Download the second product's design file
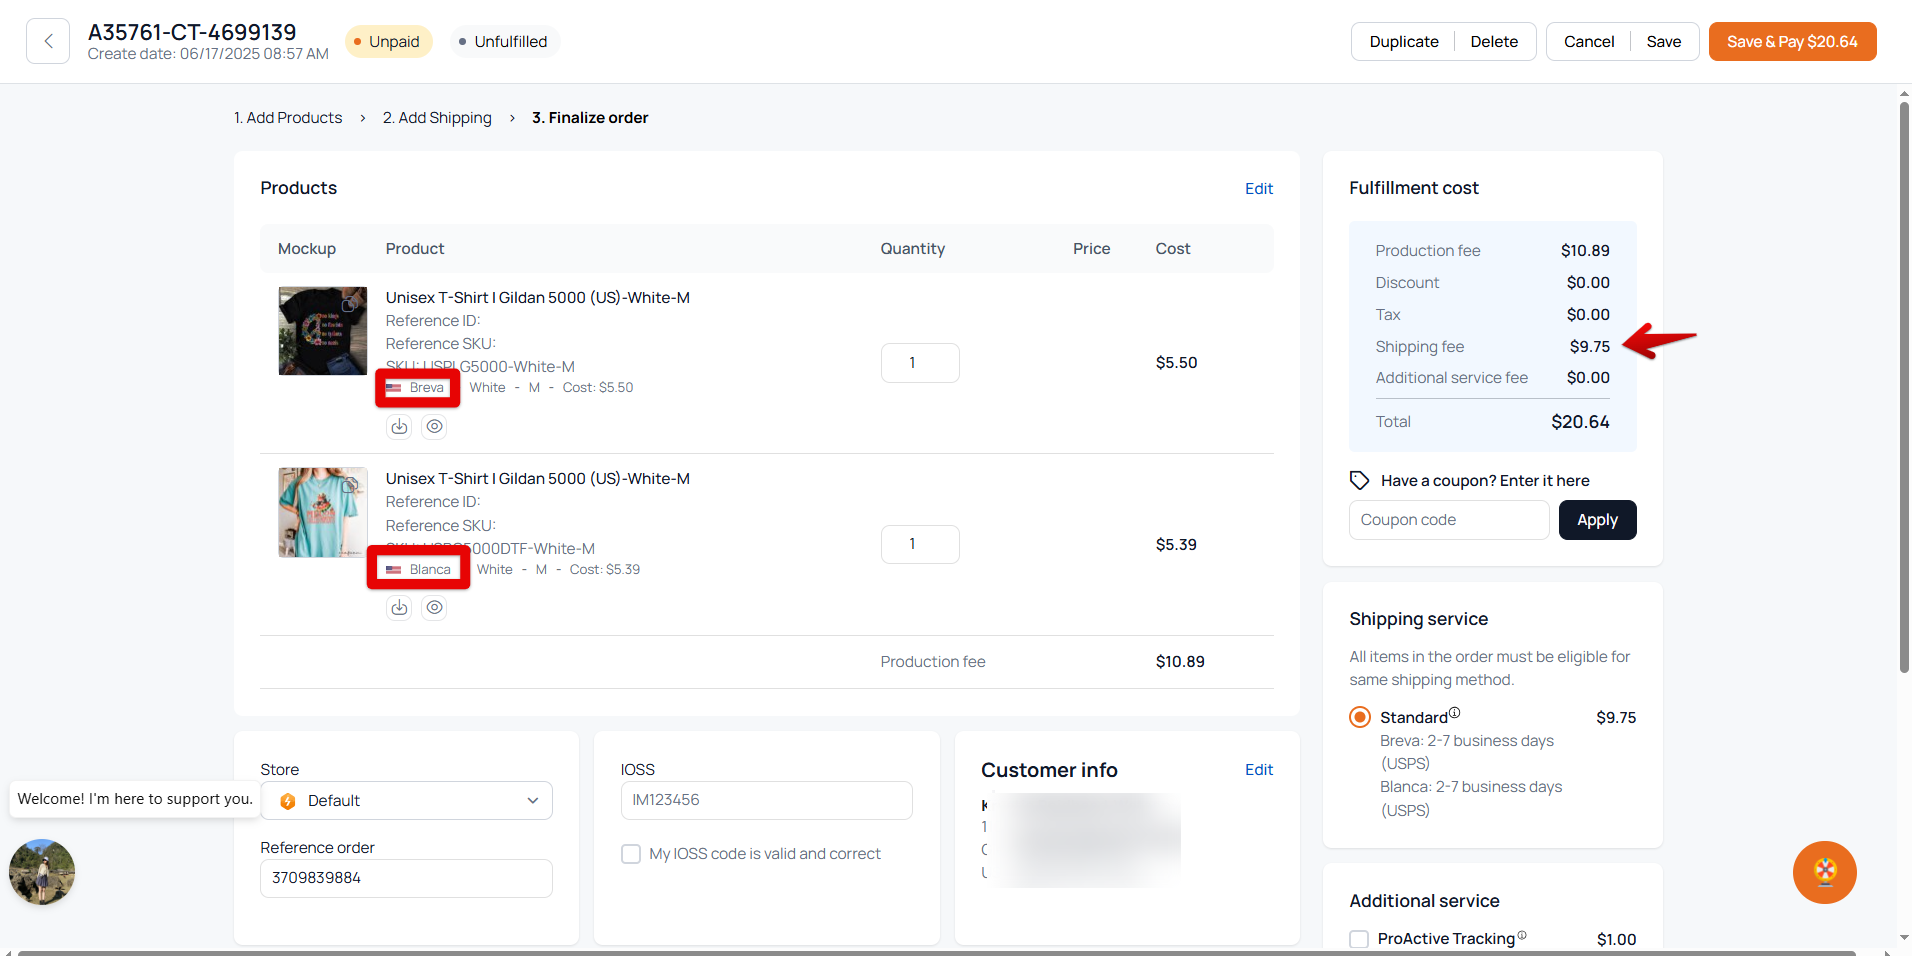 point(399,608)
